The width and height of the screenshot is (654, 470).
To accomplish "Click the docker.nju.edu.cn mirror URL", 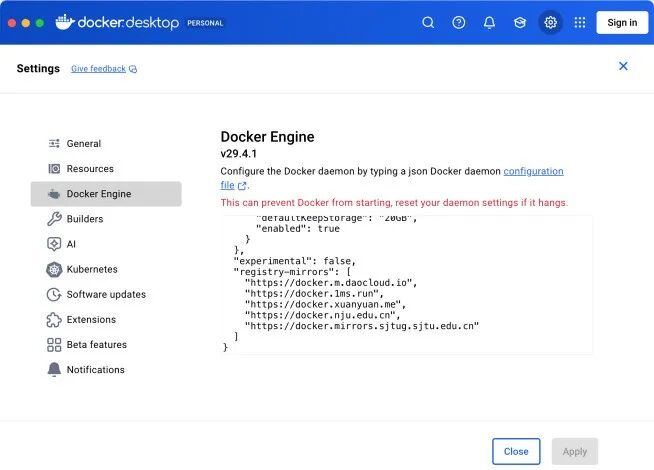I will coord(322,315).
